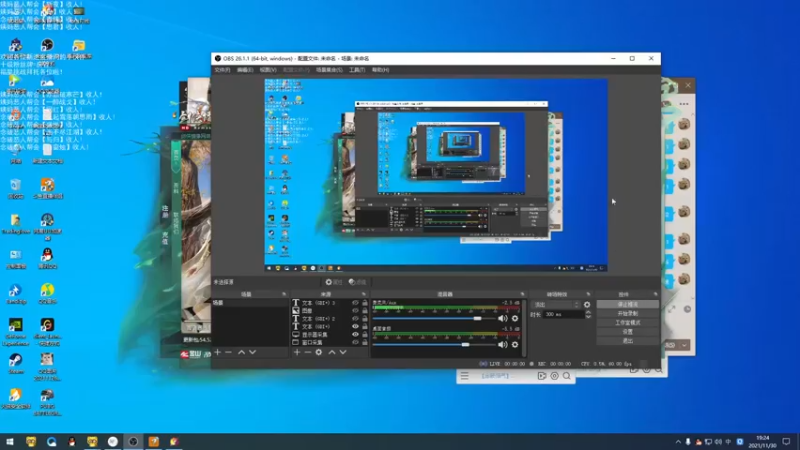Mute the 桌面音频 speaker icon
The image size is (800, 450).
503,344
